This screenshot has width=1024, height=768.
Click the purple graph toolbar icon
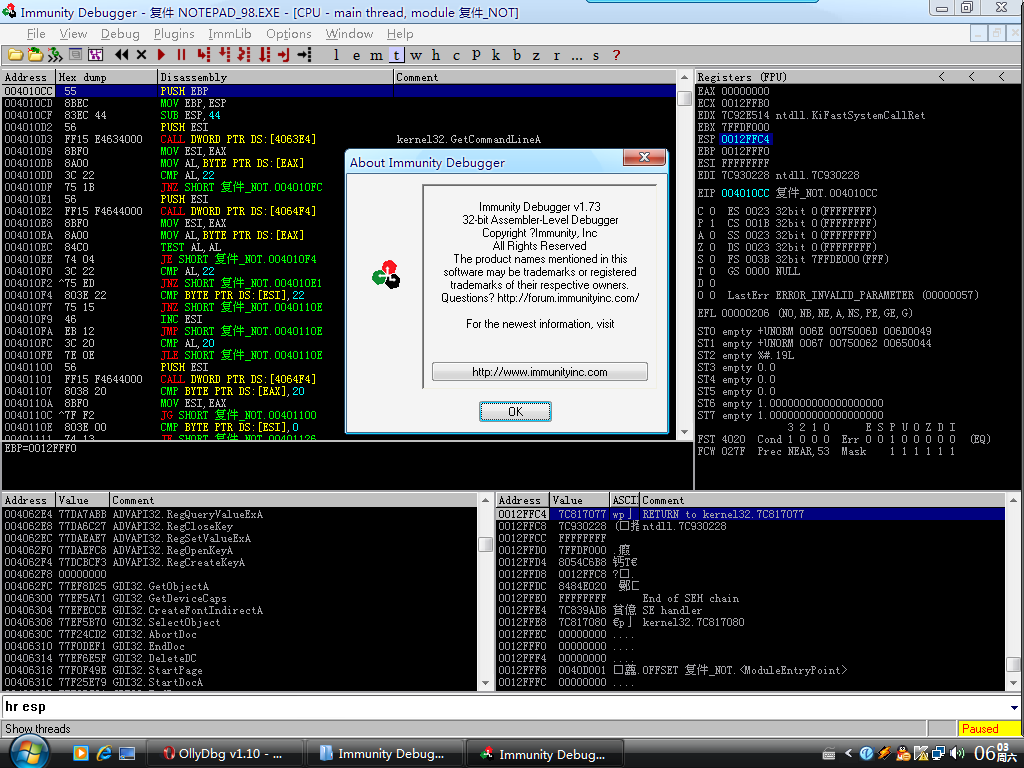95,56
